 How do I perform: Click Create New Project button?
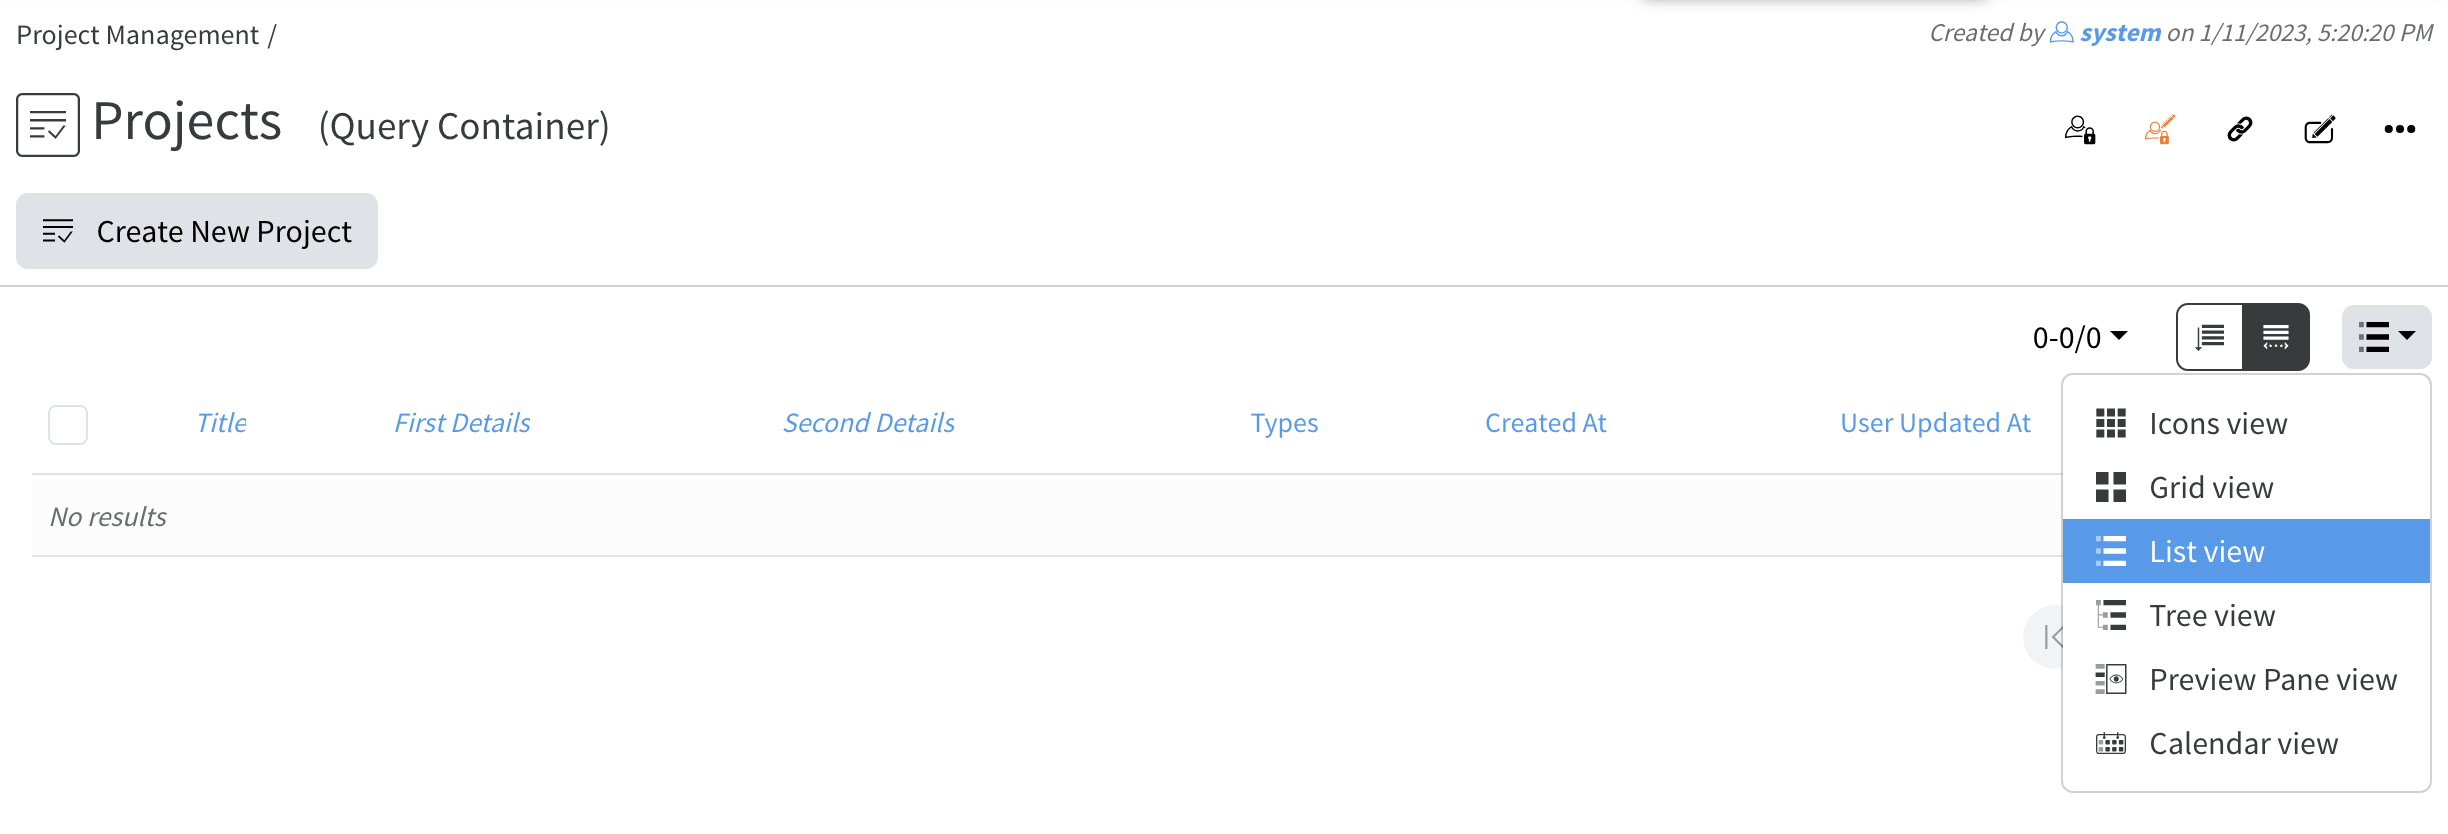pos(197,231)
